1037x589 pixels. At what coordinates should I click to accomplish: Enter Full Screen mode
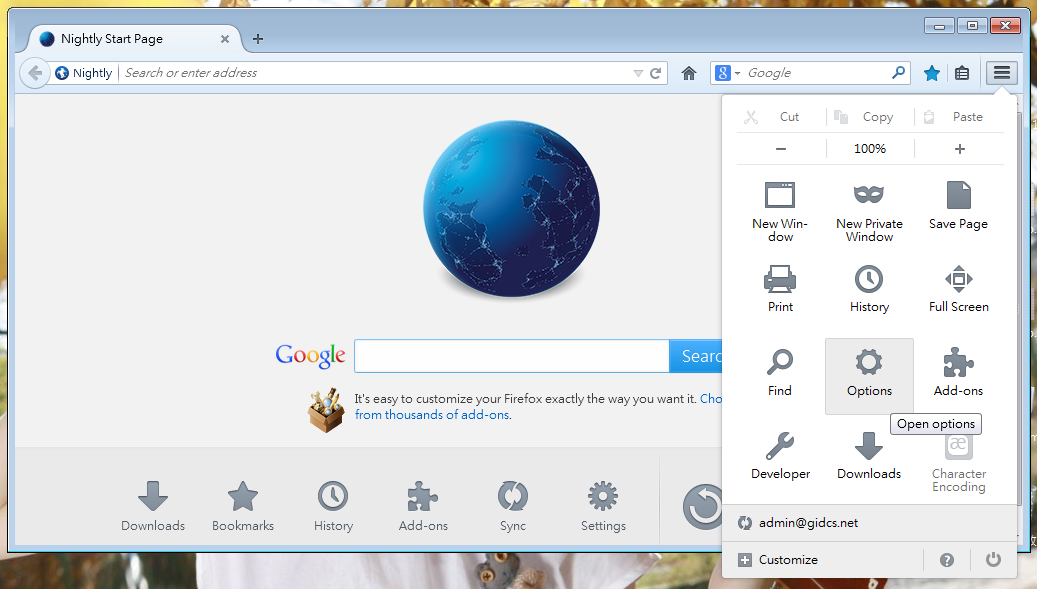tap(958, 288)
